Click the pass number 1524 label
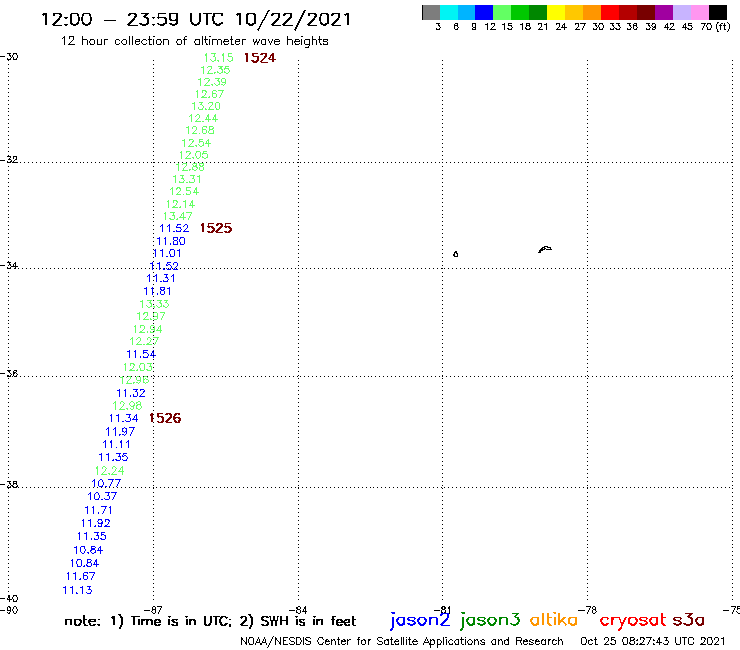 point(260,58)
